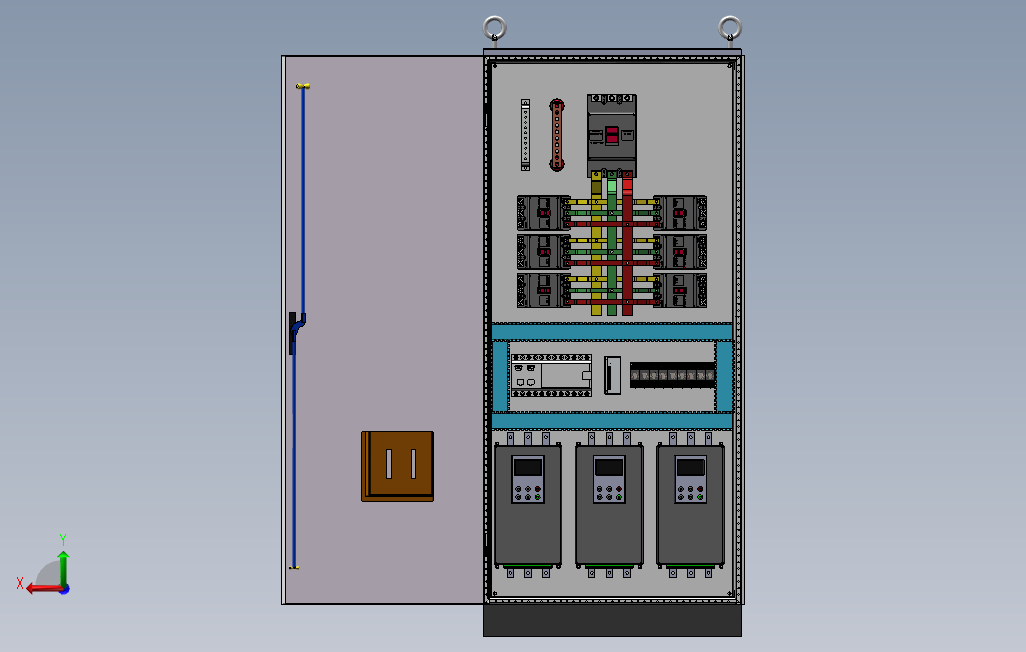
Task: Click the blue Z axis dot on the triad
Action: [x=65, y=590]
